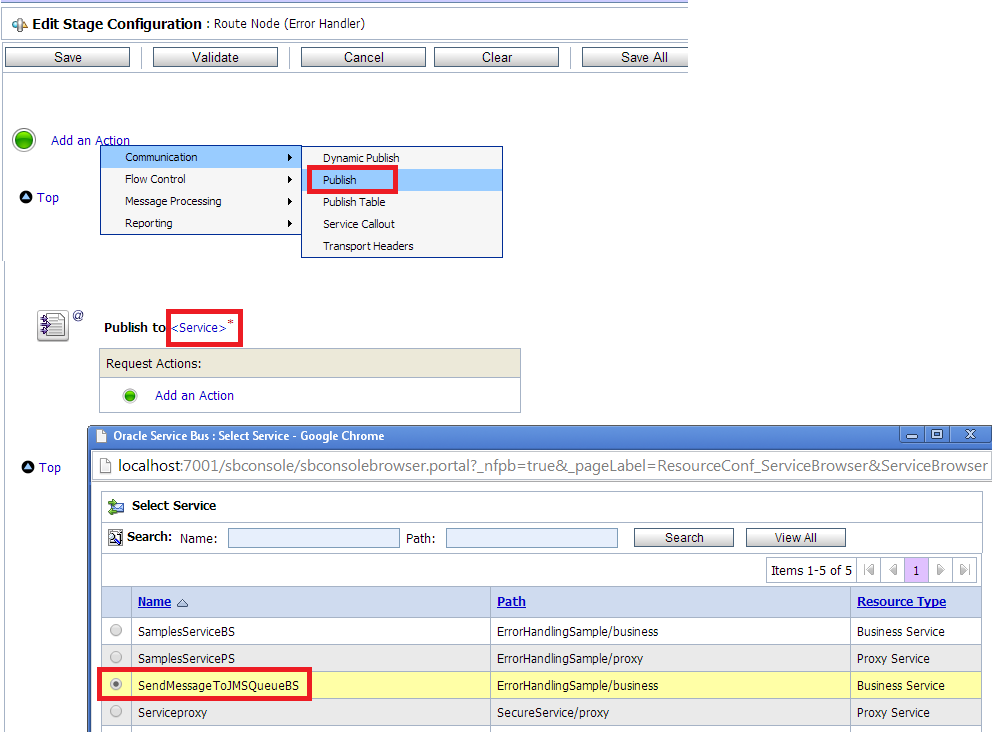Click the Save All button
This screenshot has width=998, height=732.
tap(635, 57)
